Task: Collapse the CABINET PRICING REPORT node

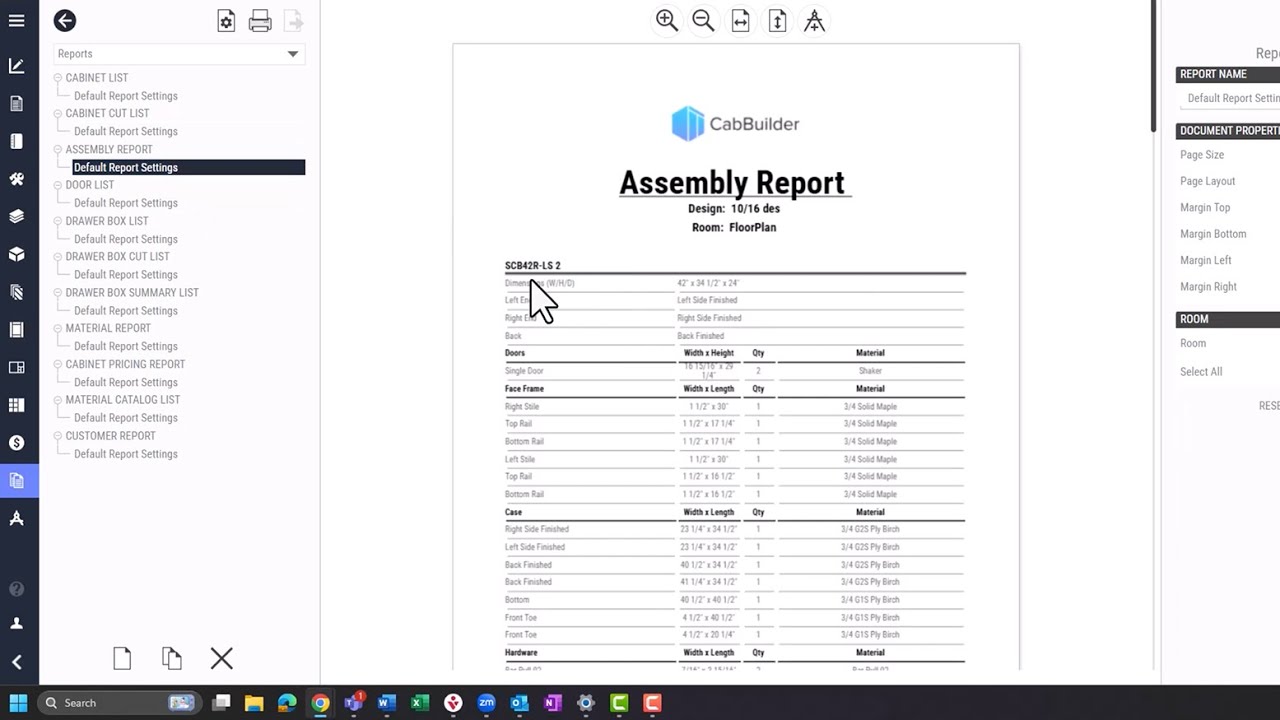Action: (57, 364)
